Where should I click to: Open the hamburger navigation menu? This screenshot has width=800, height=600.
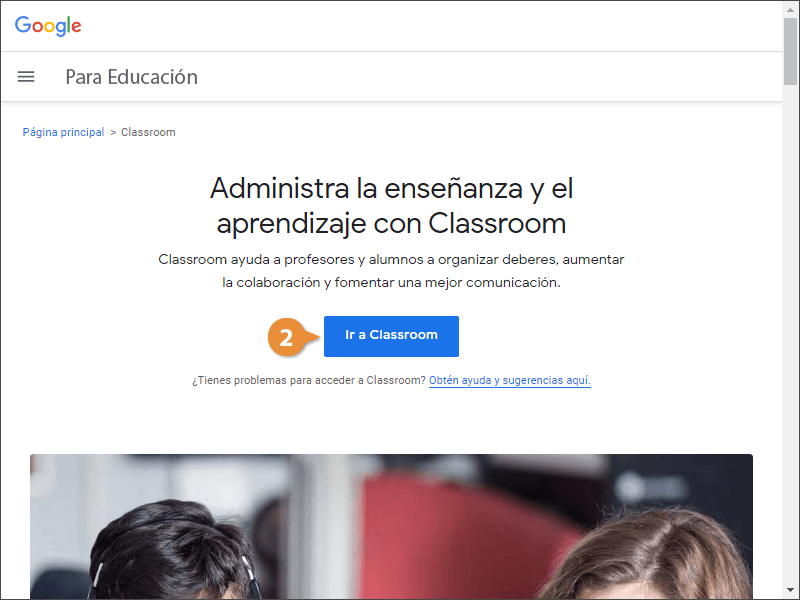click(26, 77)
